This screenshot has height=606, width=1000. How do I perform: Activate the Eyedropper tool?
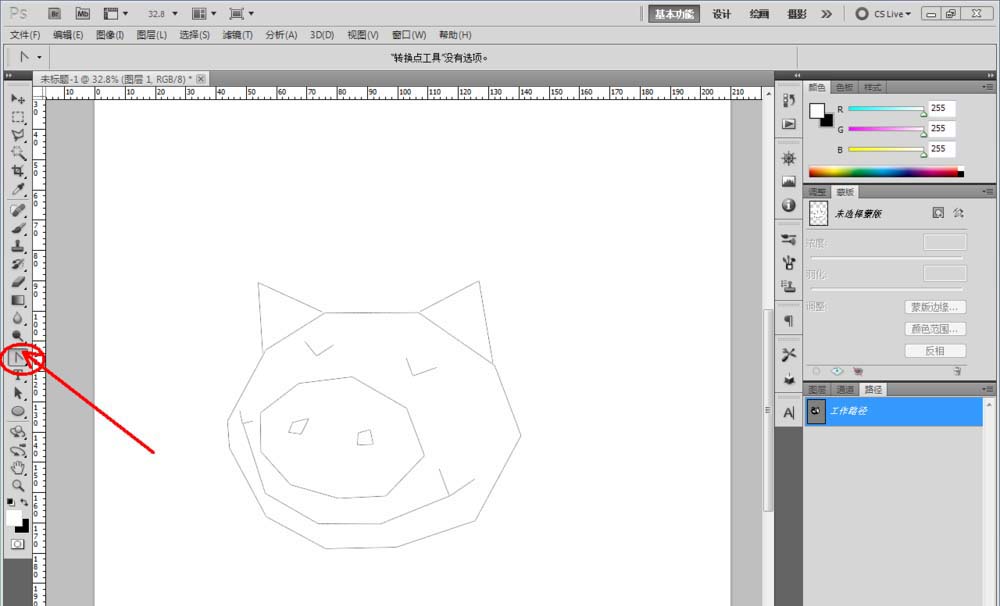[x=18, y=189]
